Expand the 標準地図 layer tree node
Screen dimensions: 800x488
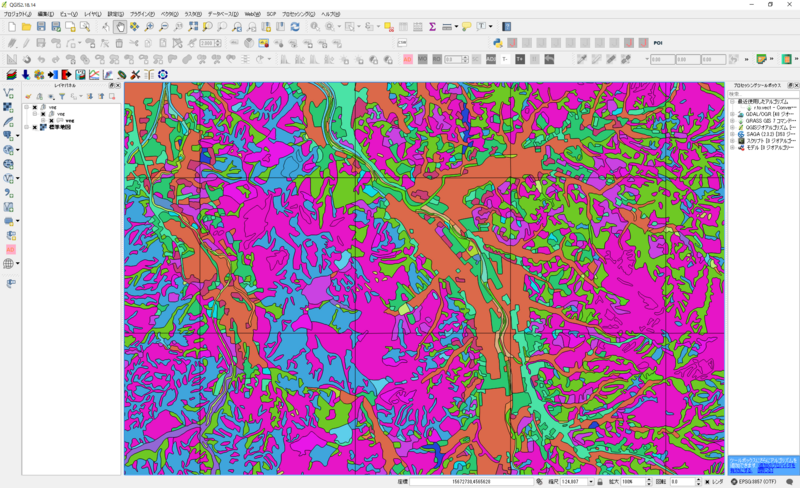coord(27,127)
